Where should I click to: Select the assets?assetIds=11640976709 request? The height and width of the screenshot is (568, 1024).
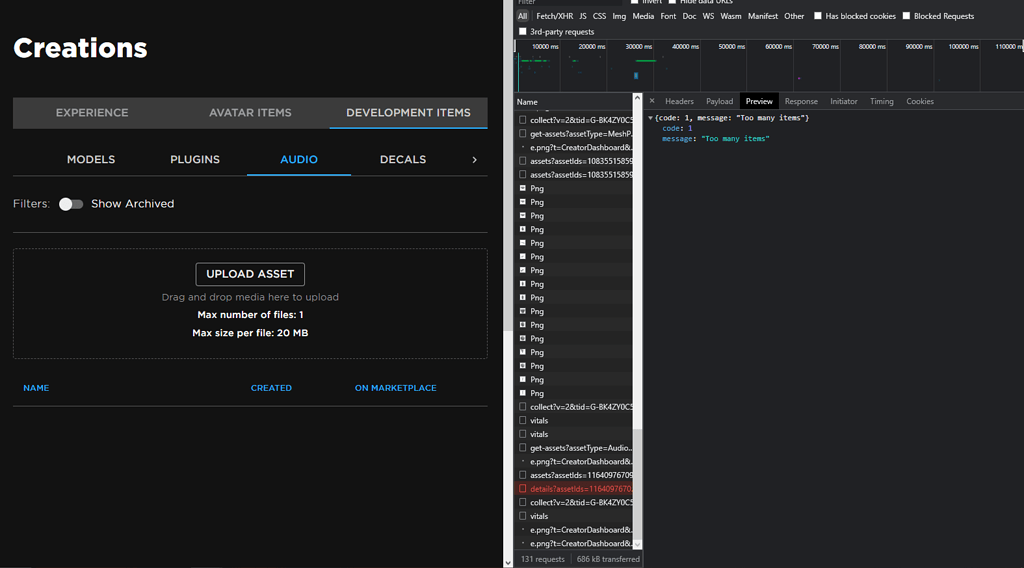tap(573, 475)
